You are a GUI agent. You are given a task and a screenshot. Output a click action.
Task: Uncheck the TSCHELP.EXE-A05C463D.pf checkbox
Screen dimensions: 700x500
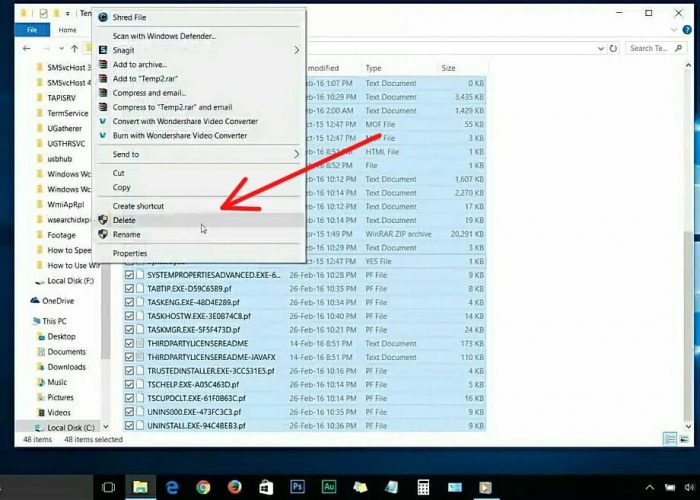coord(129,384)
